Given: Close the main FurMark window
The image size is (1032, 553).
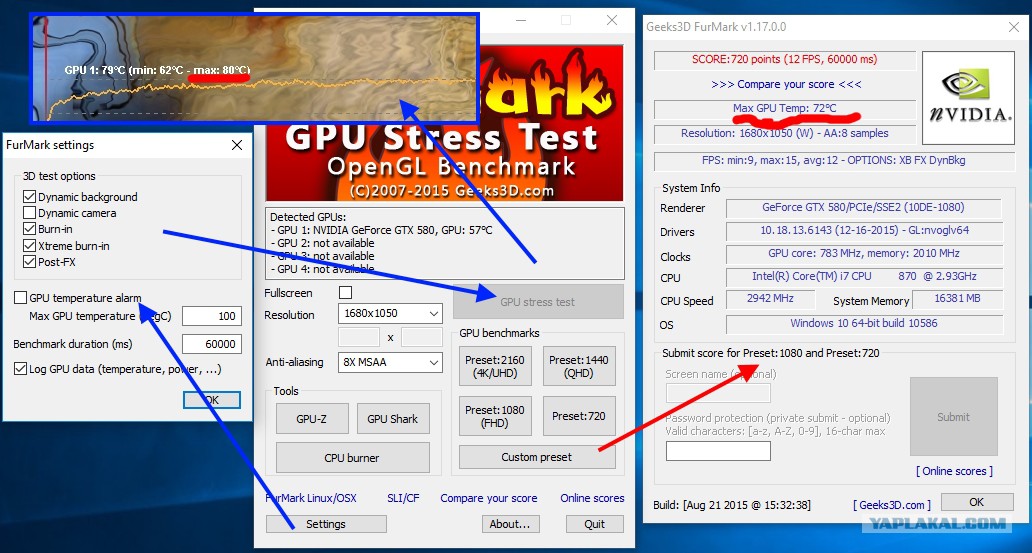Looking at the screenshot, I should click(x=612, y=20).
